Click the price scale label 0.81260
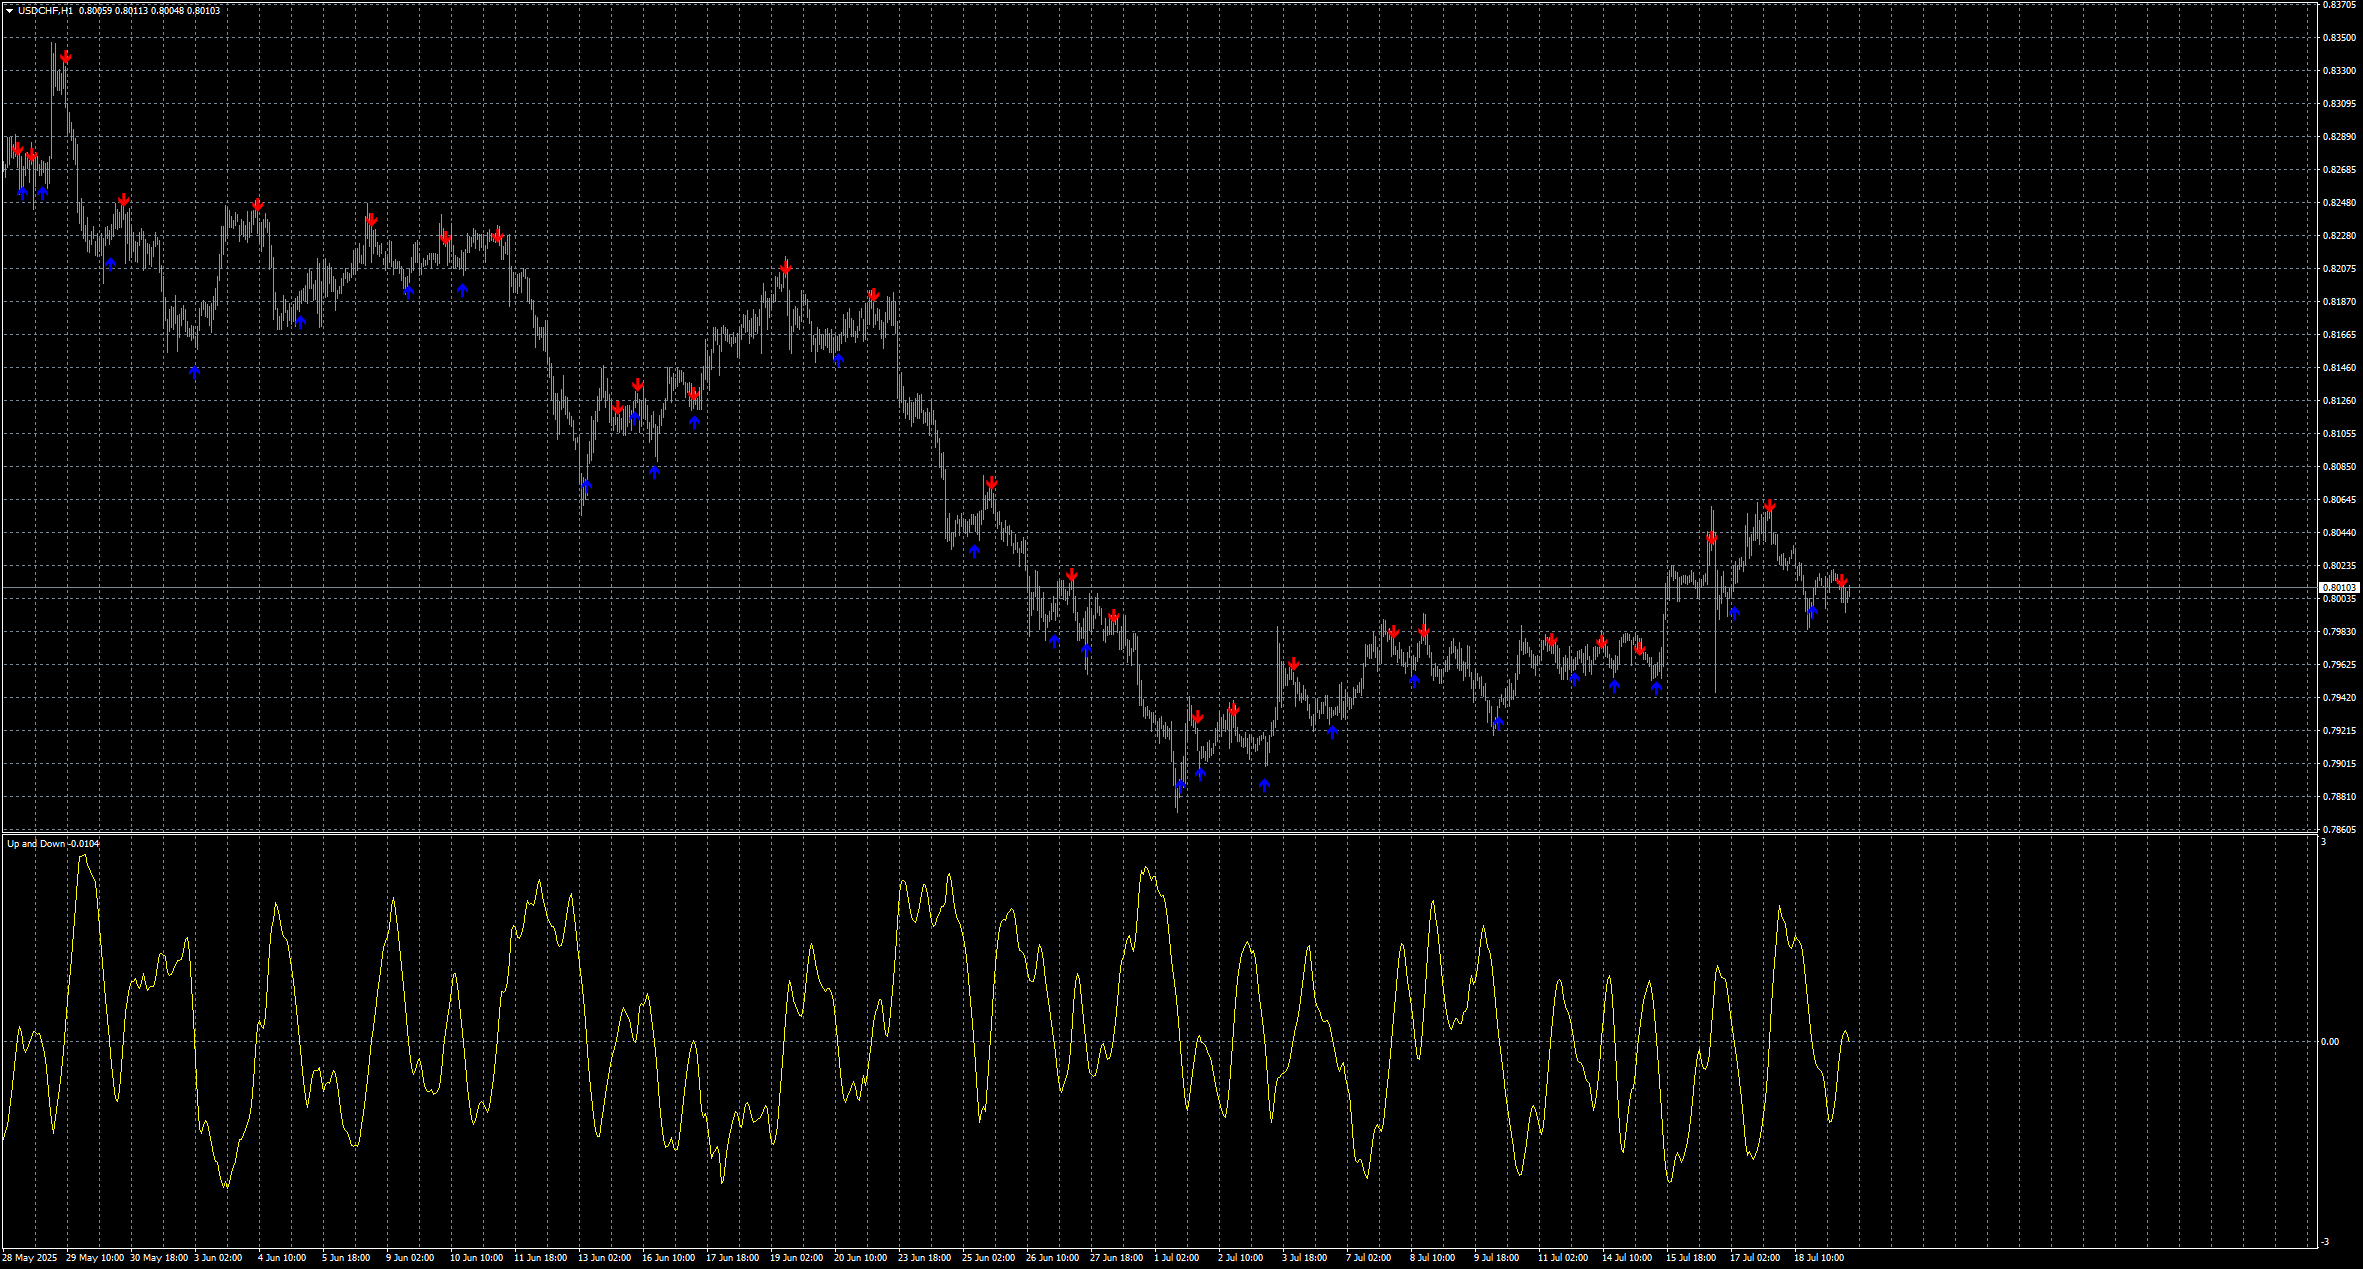2363x1269 pixels. pos(2337,401)
